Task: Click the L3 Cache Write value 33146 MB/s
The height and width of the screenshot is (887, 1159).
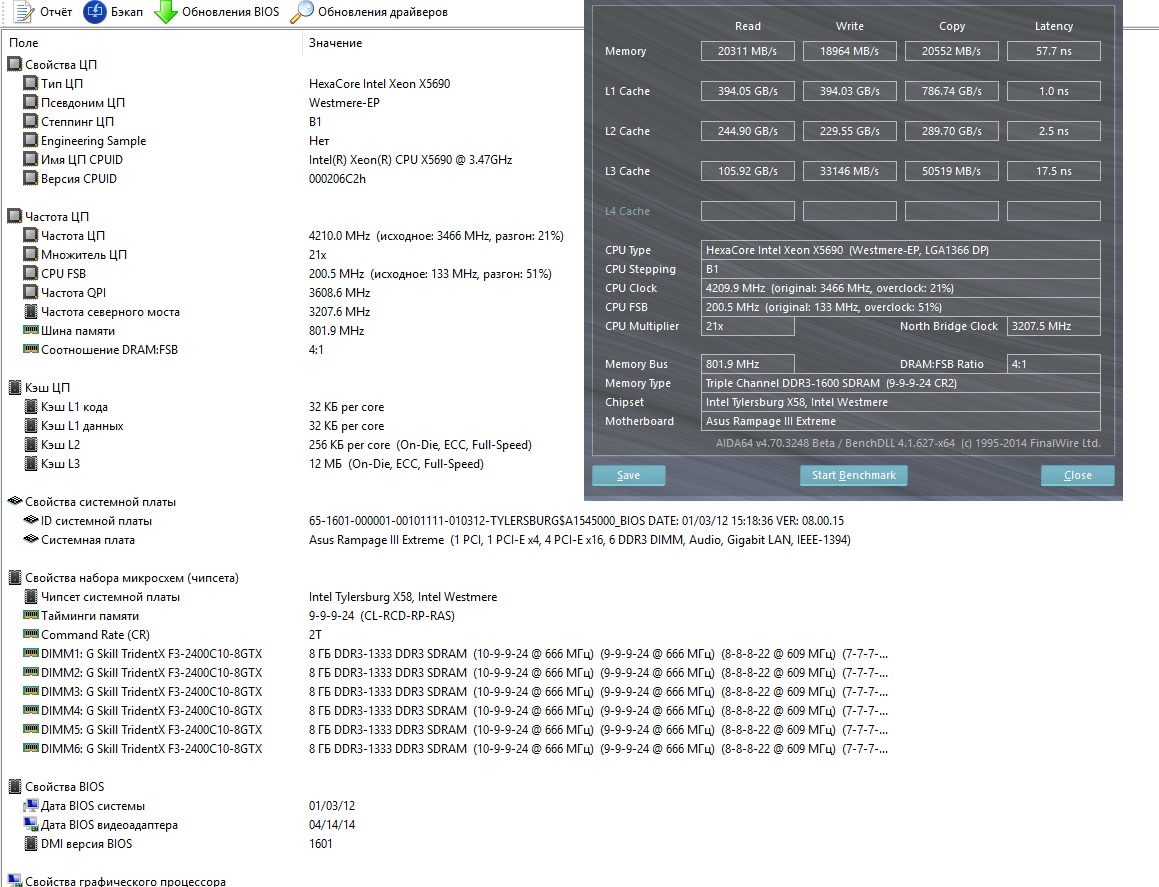Action: (849, 171)
